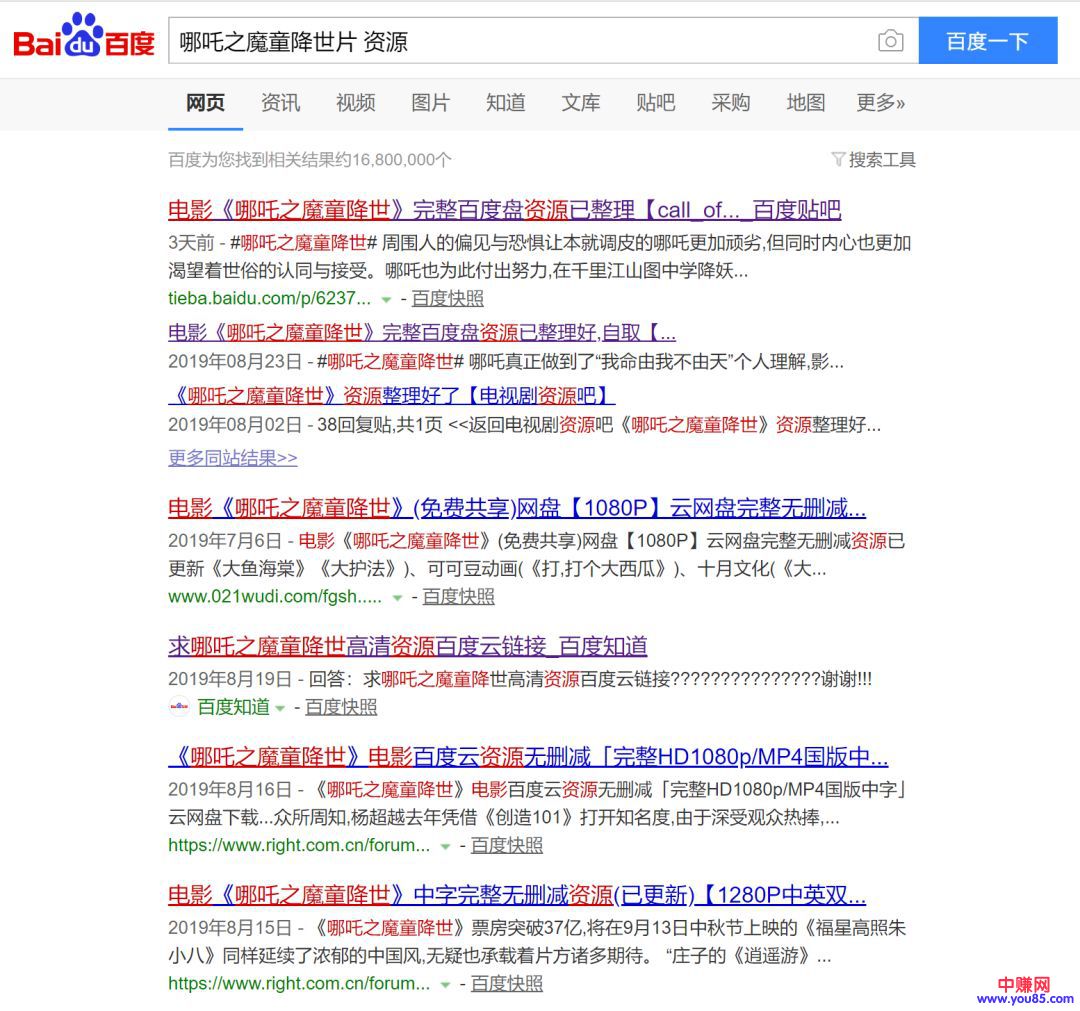View 百度快照 for the 021wudi.com result
The width and height of the screenshot is (1080, 1011).
pos(458,597)
